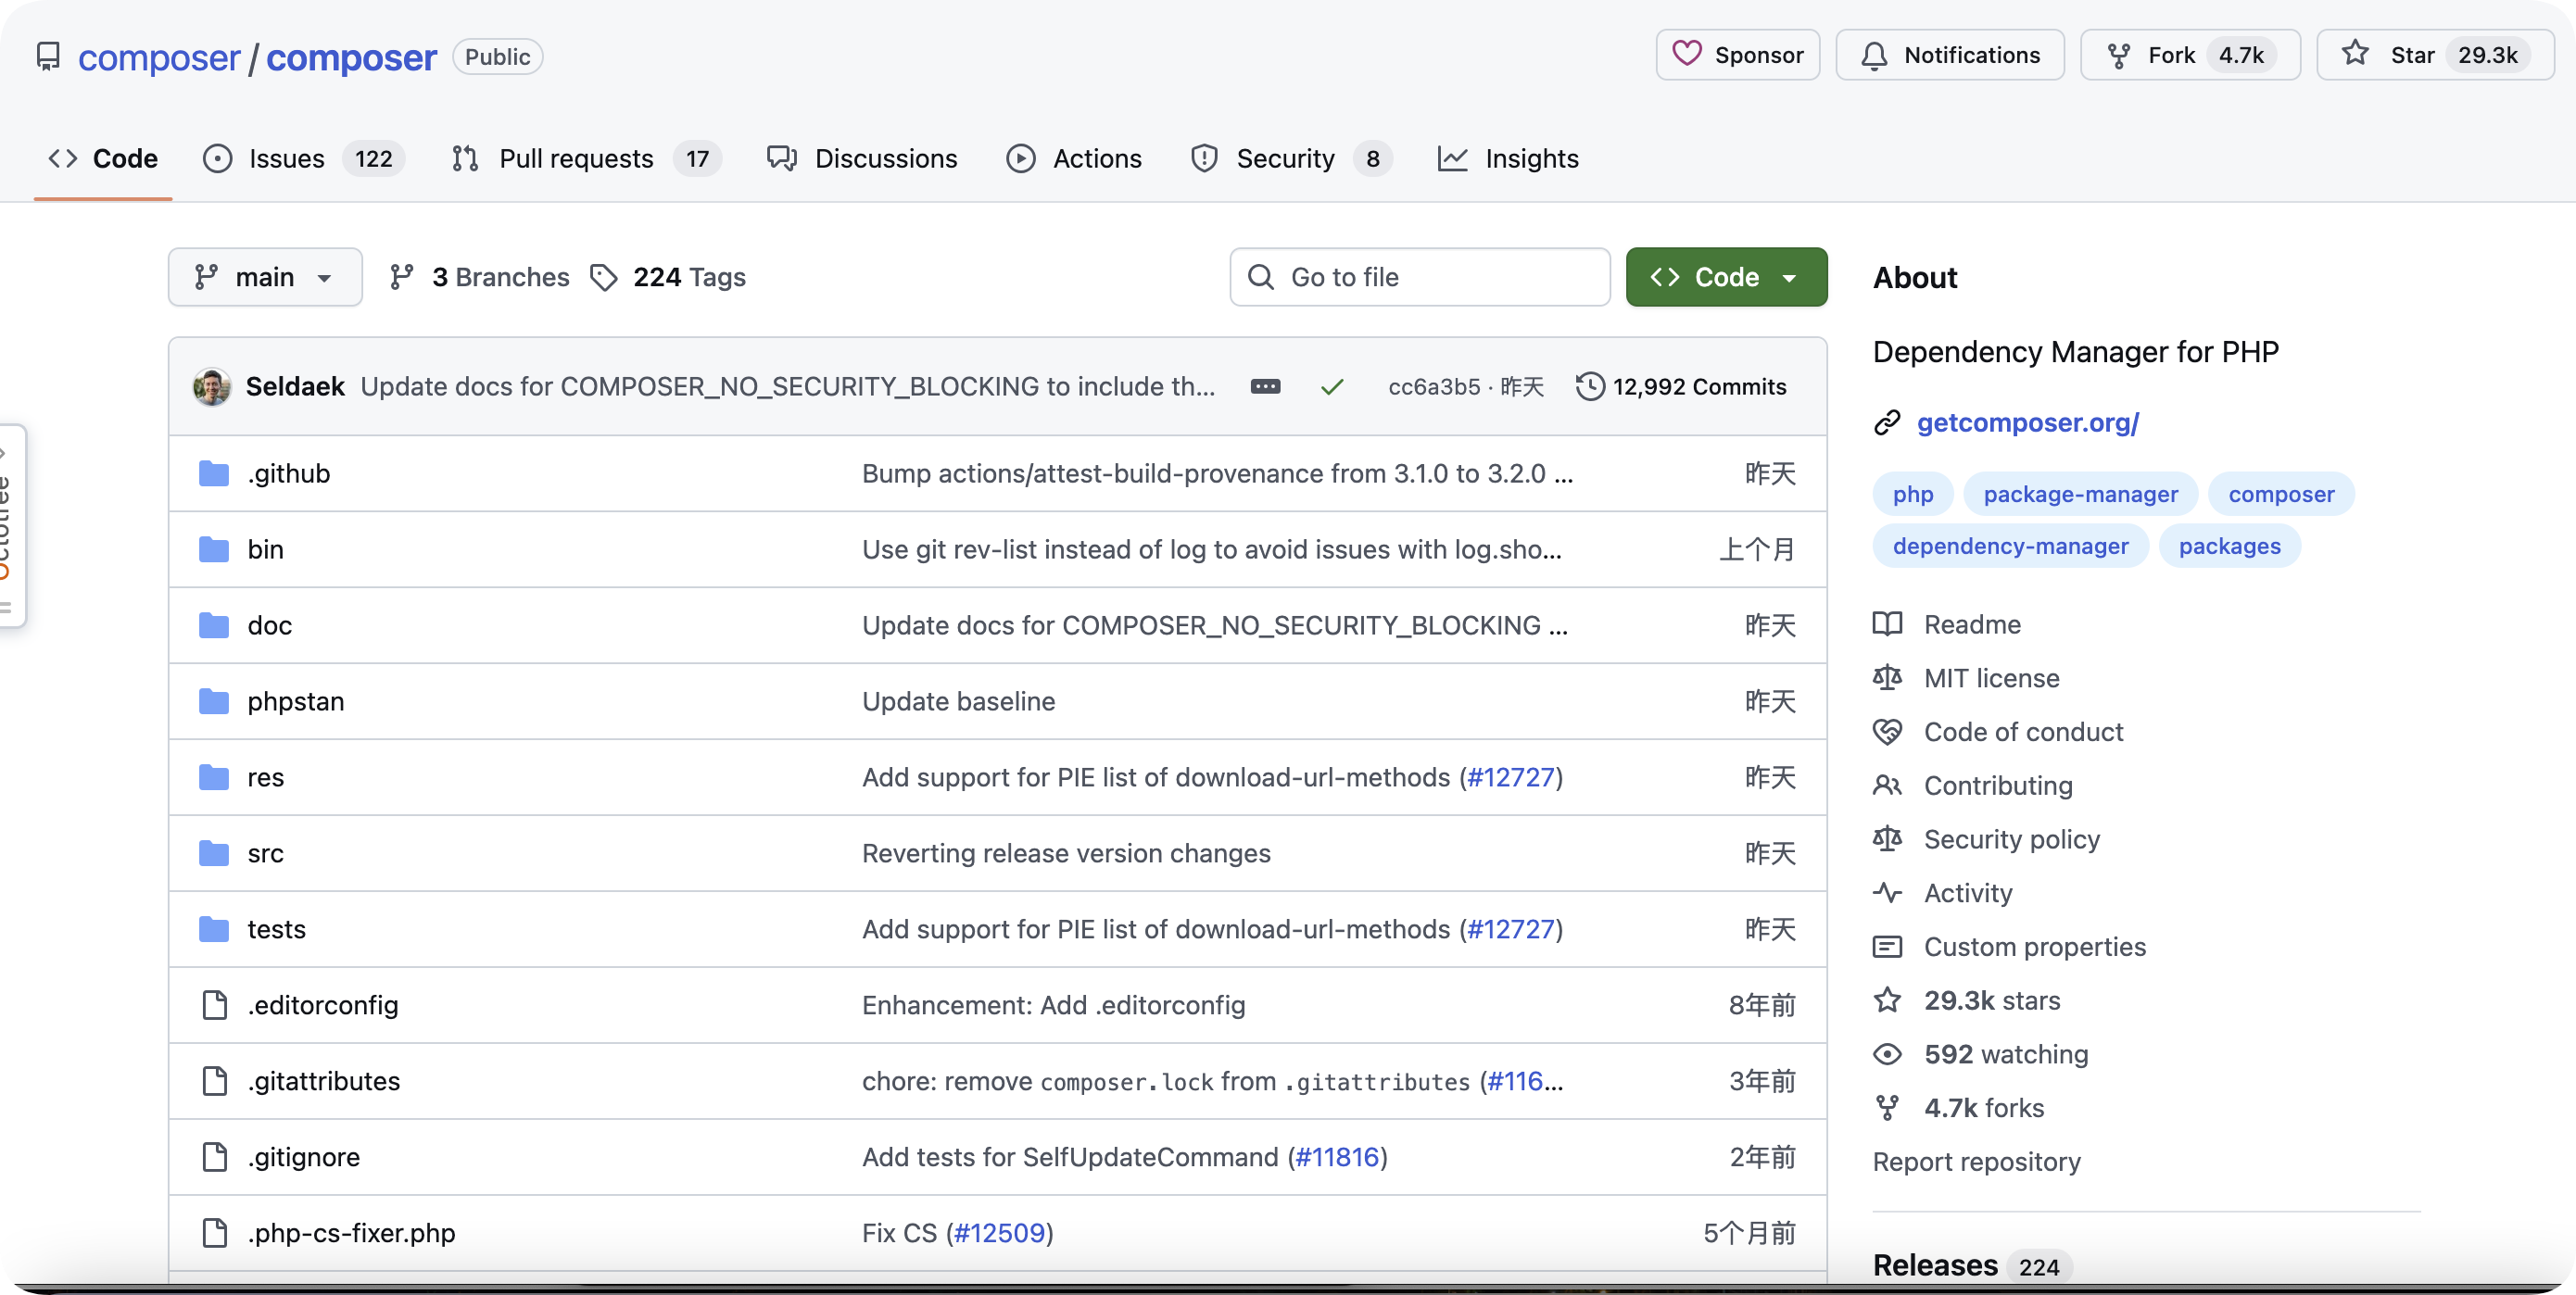Click the 592 watching eye icon
Image resolution: width=2576 pixels, height=1295 pixels.
1887,1054
